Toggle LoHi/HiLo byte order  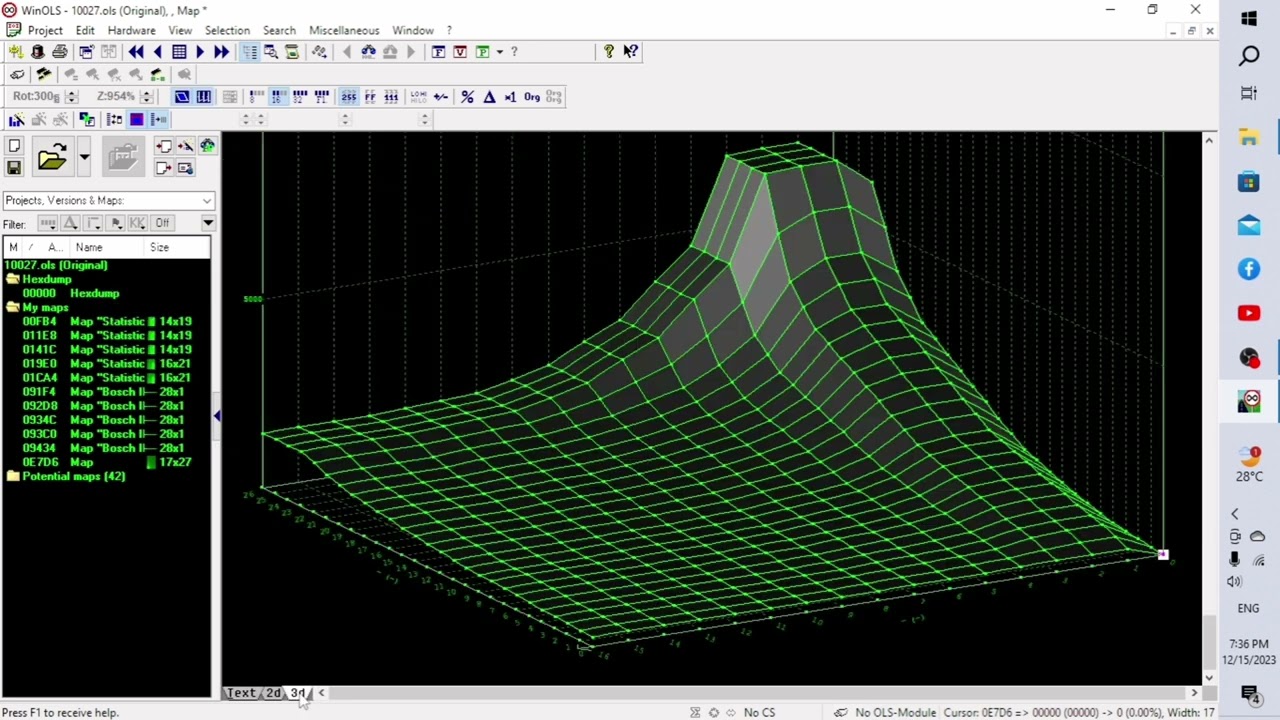coord(418,97)
